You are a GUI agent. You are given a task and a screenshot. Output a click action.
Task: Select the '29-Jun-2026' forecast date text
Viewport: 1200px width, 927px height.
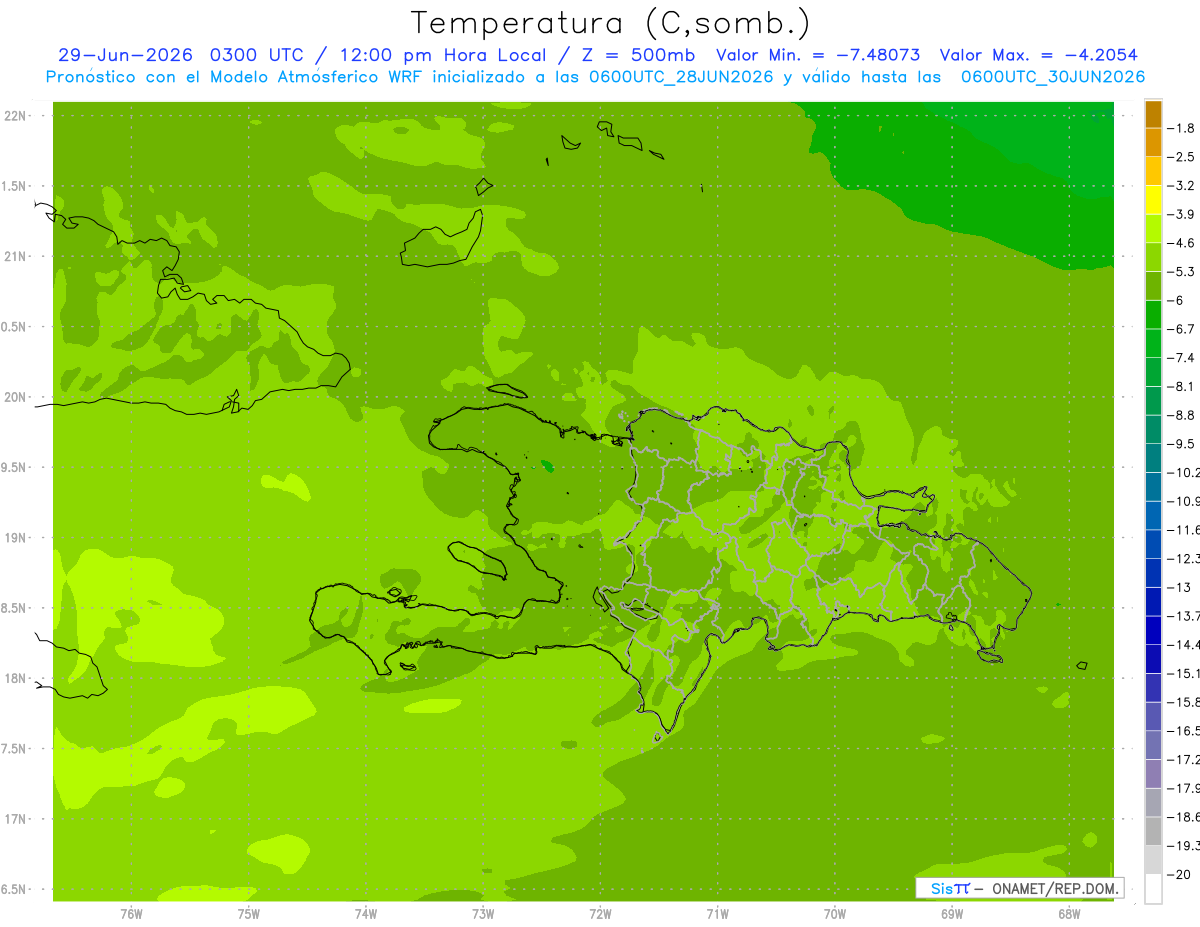tap(126, 55)
